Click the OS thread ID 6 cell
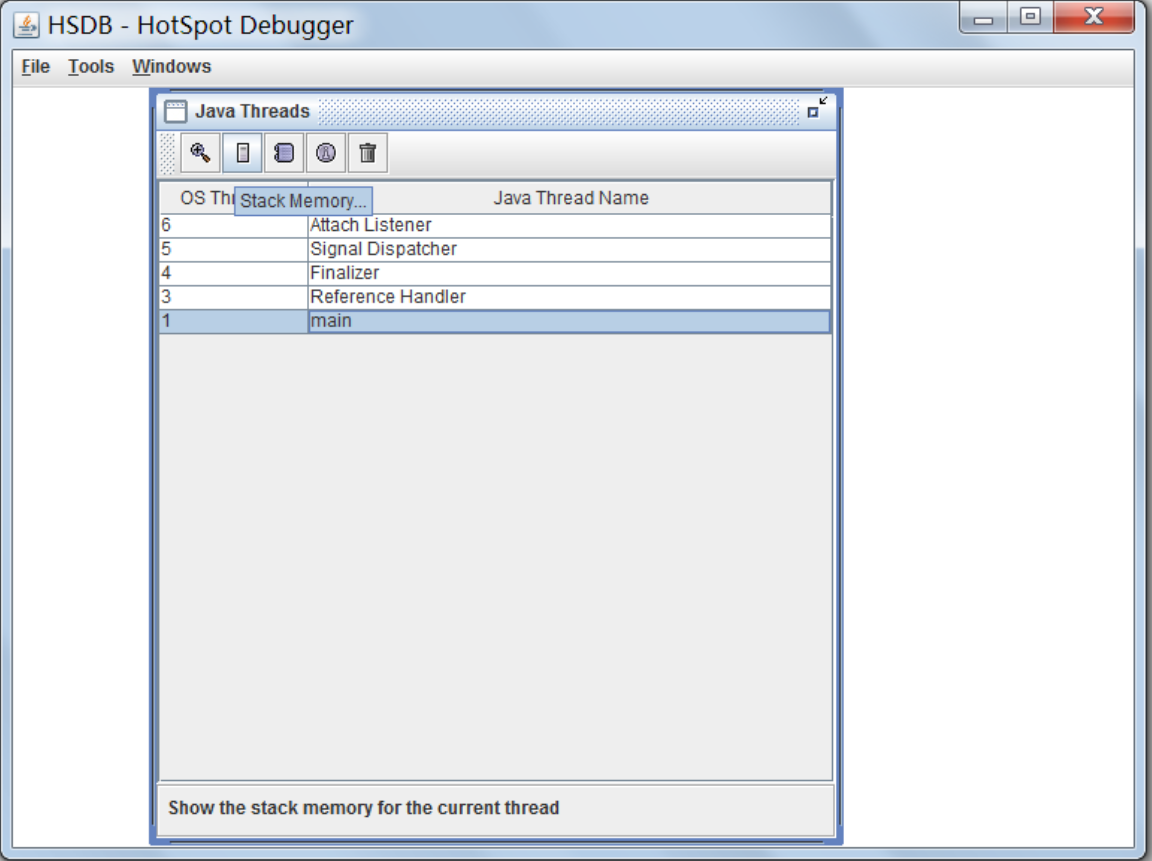This screenshot has height=861, width=1152. [234, 225]
